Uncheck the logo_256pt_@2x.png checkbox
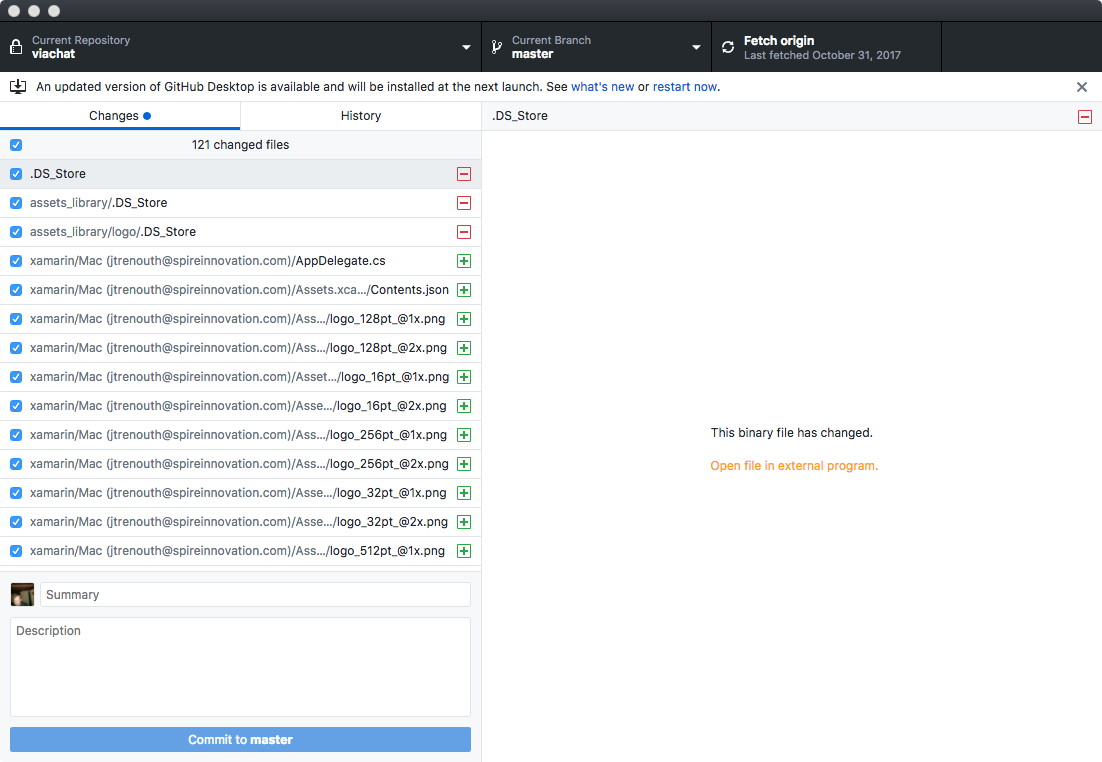 pyautogui.click(x=16, y=464)
